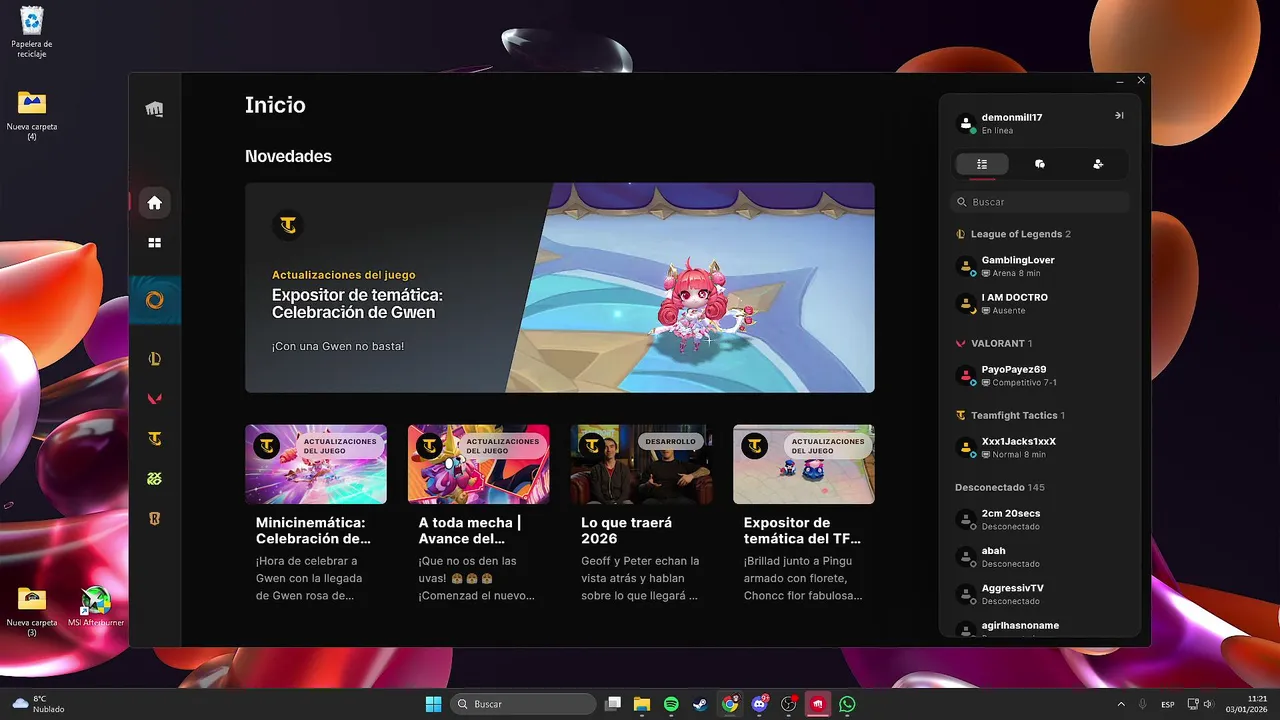
Task: Open the weather widget showing 8°C
Action: (38, 704)
